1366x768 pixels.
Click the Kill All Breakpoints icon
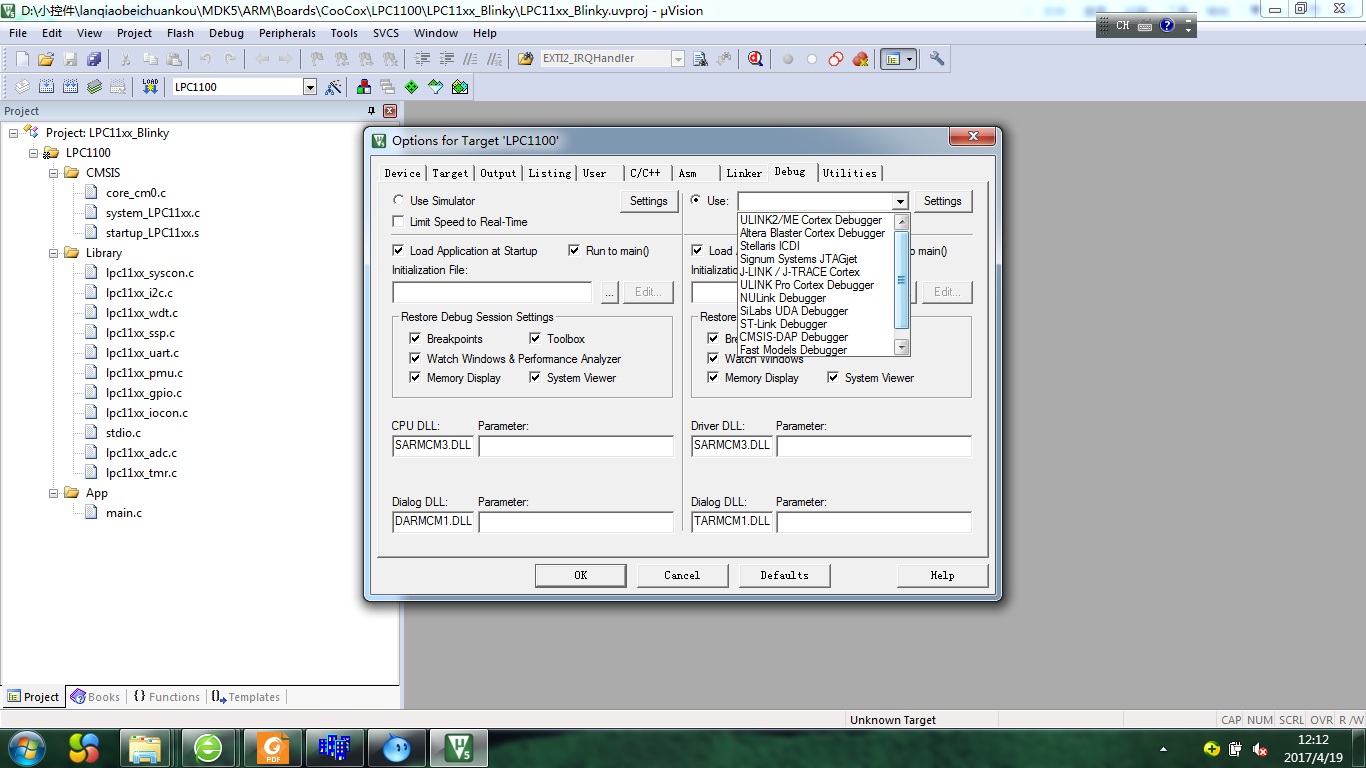(860, 59)
